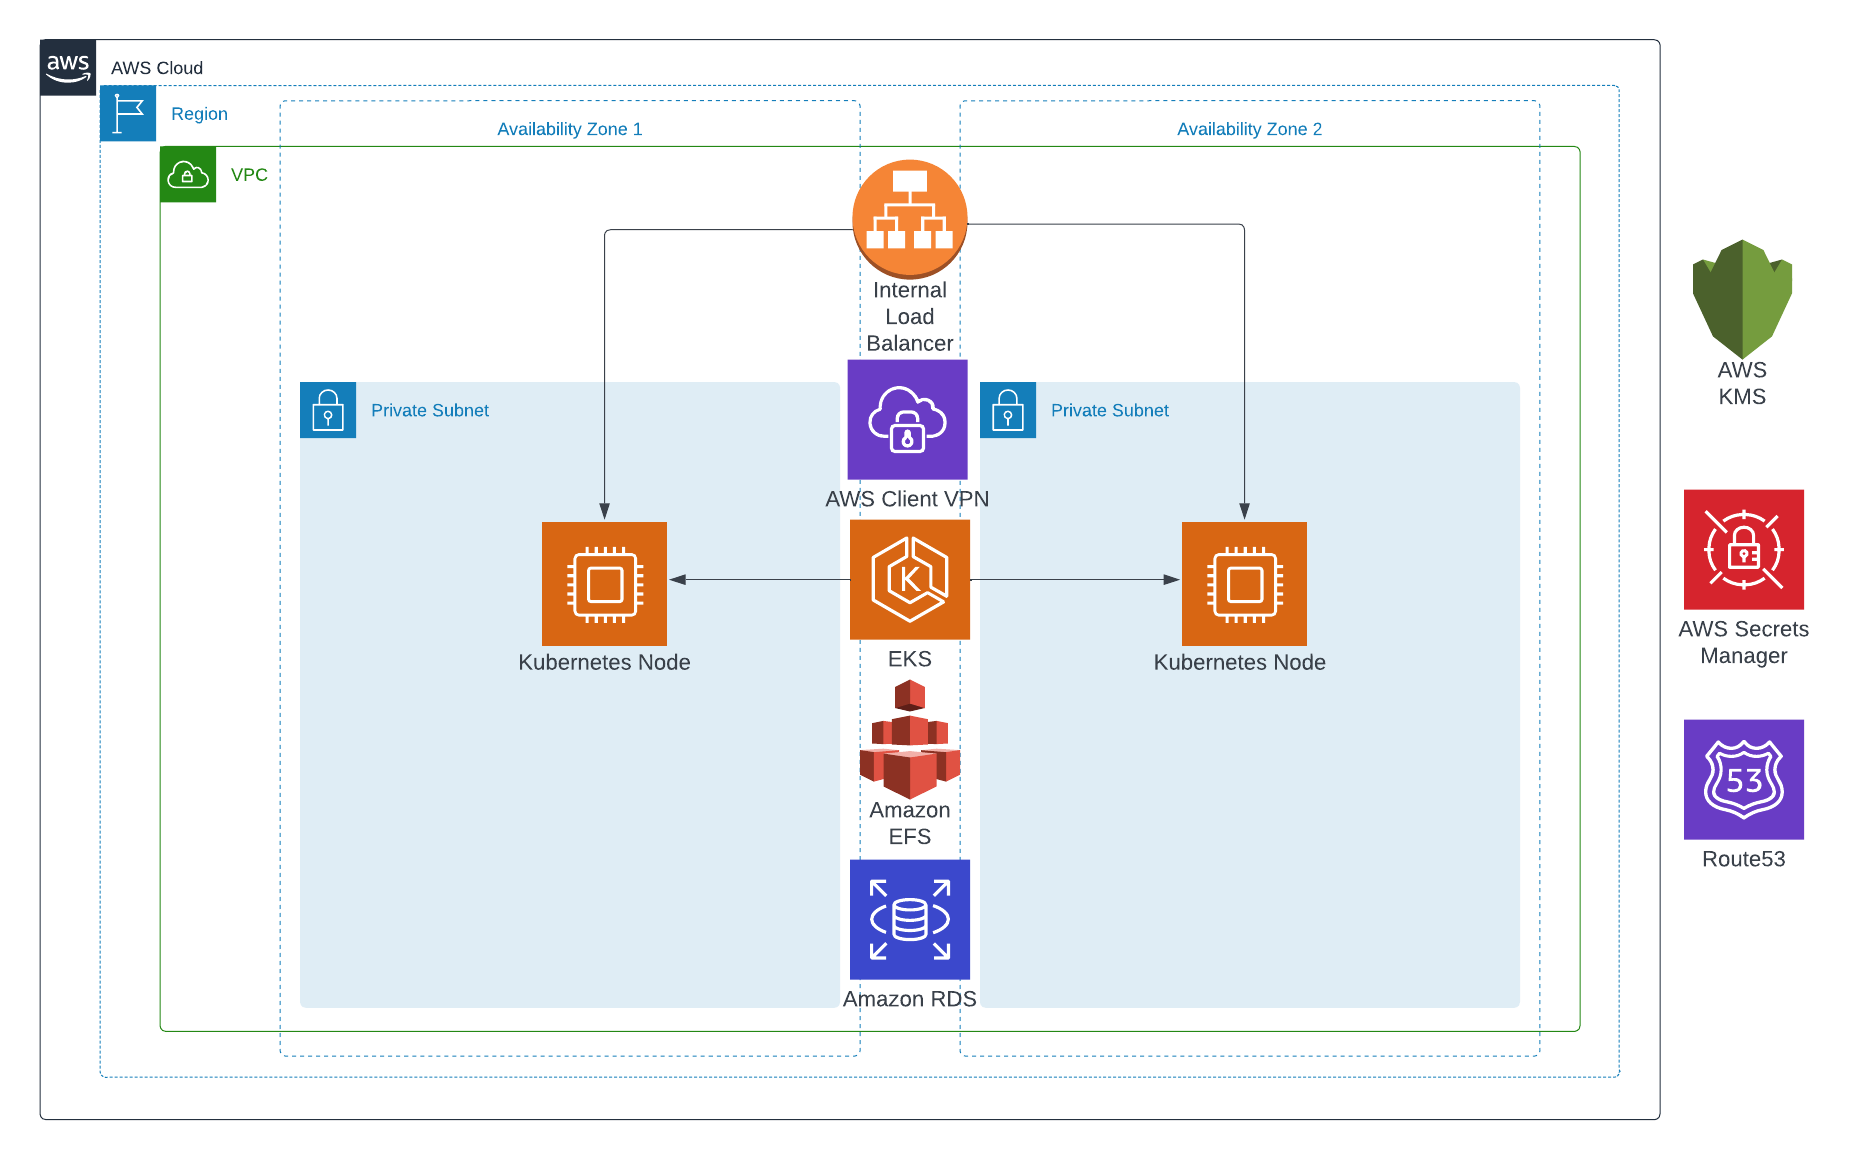This screenshot has height=1160, width=1875.
Task: Select the Internal Load Balancer icon
Action: pyautogui.click(x=910, y=219)
